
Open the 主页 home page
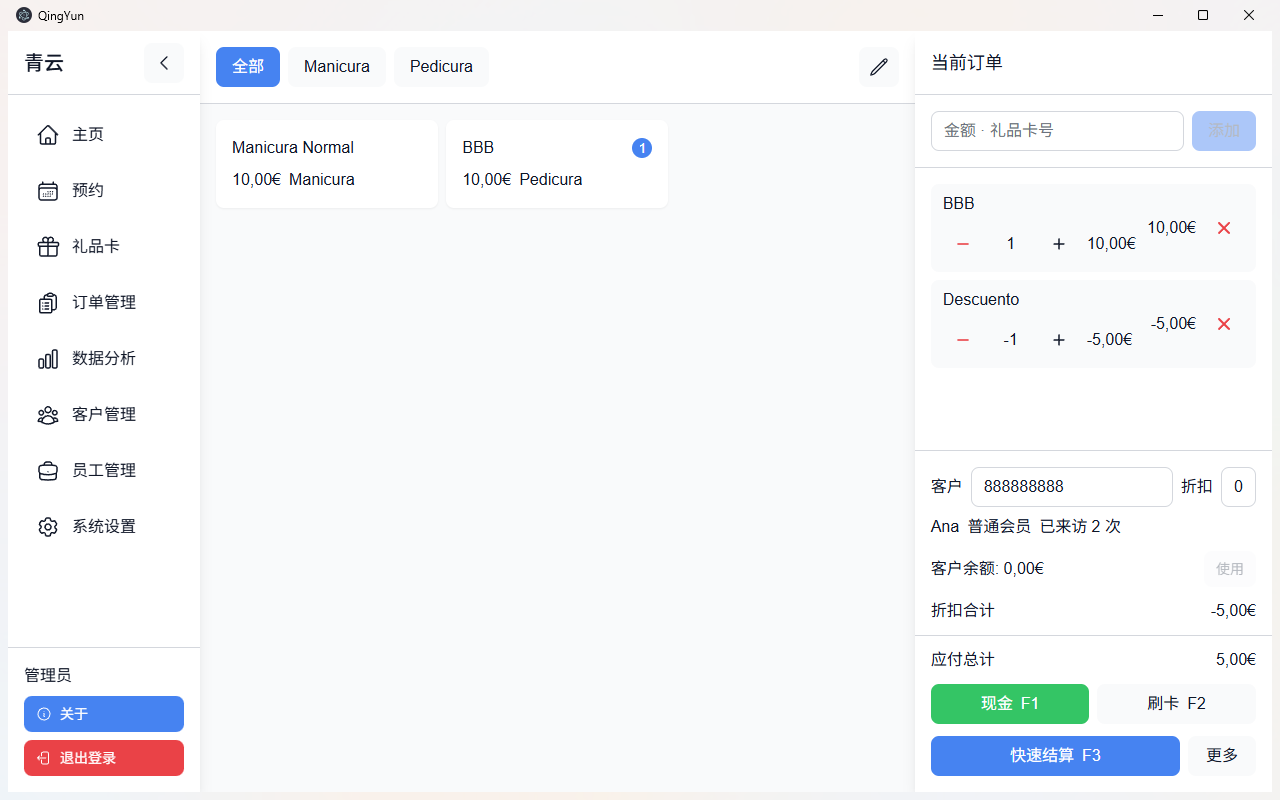[104, 134]
